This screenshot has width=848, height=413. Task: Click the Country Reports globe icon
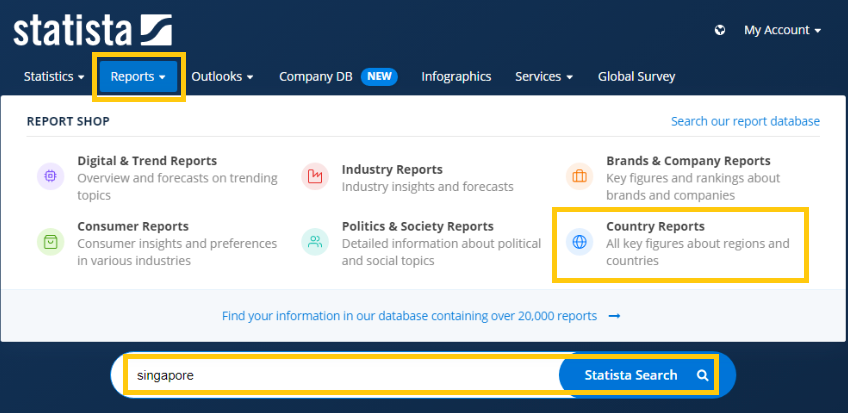[579, 242]
